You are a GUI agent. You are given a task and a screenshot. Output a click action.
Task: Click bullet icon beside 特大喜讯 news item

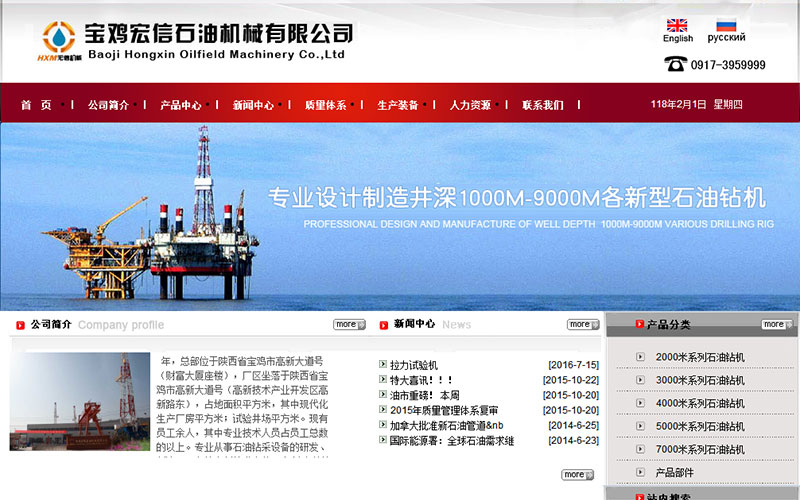click(383, 379)
